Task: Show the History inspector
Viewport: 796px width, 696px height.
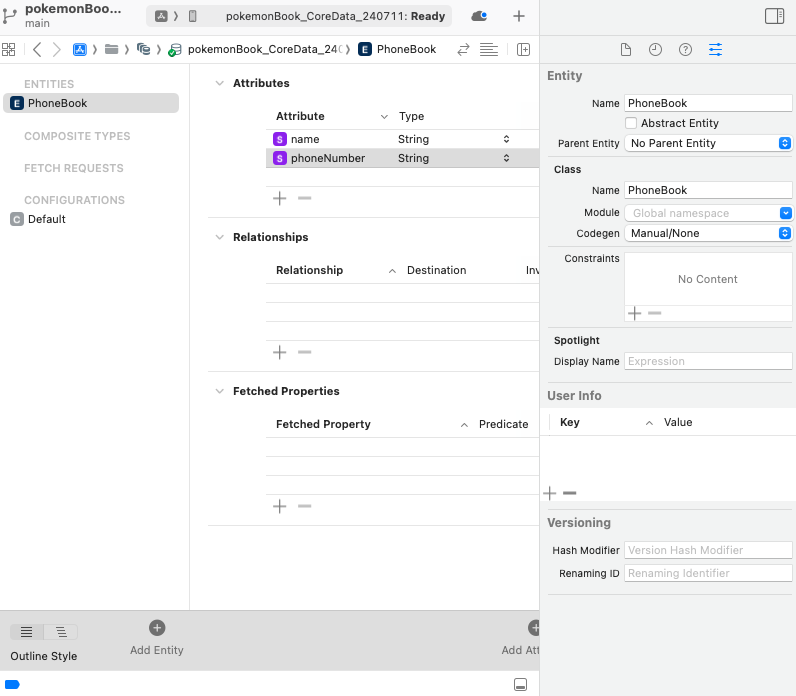Action: tap(655, 49)
